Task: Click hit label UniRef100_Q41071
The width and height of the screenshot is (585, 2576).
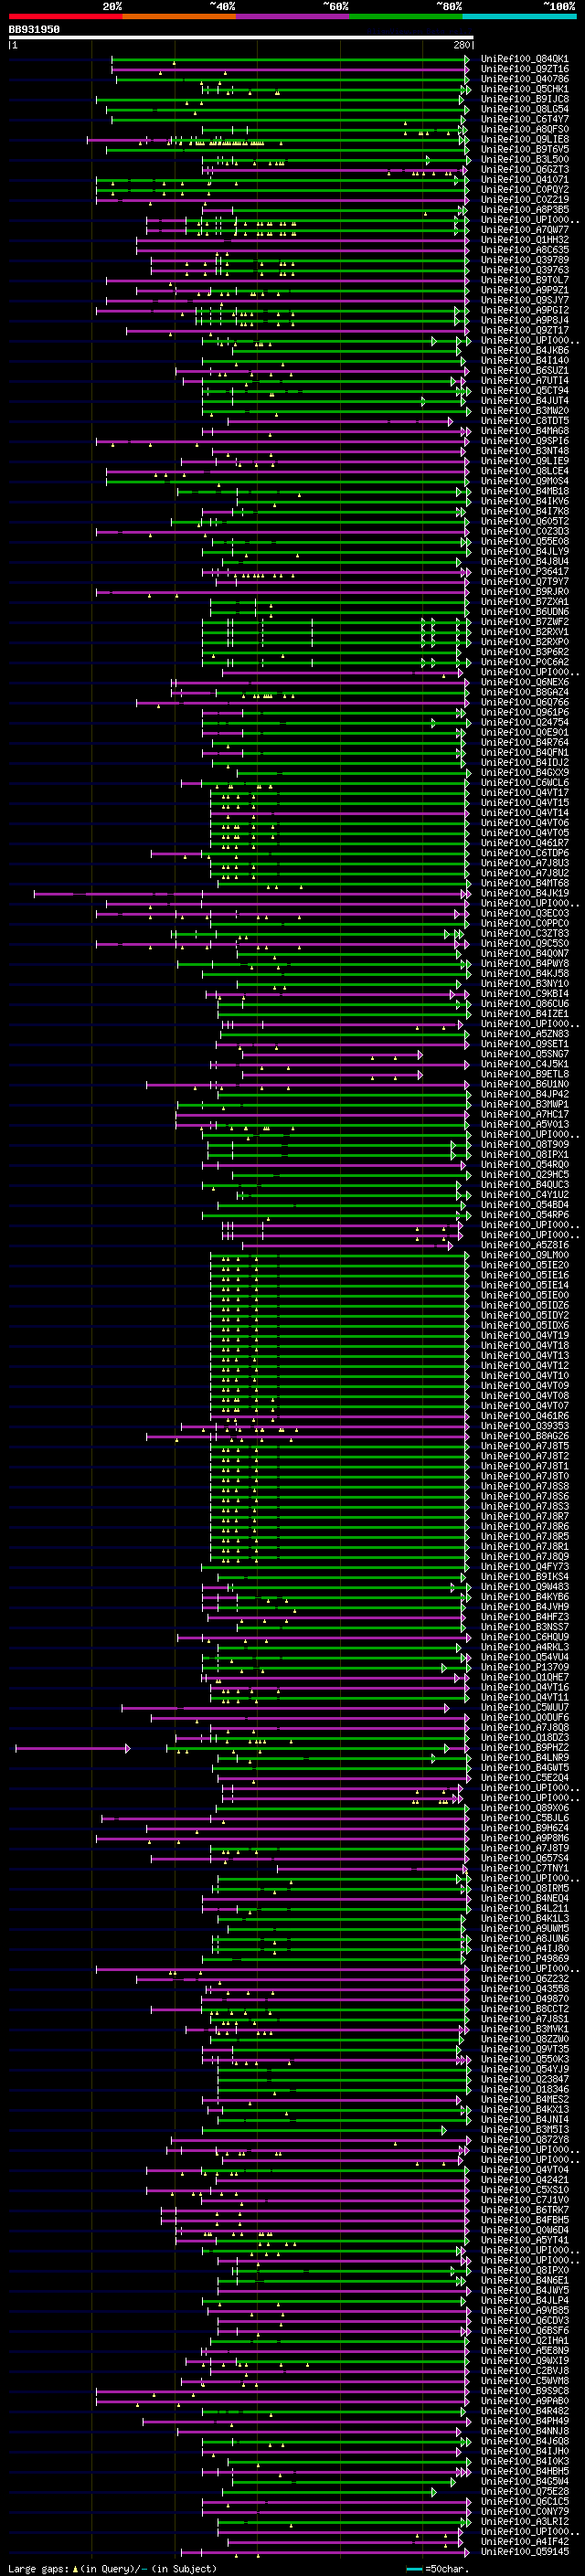Action: pos(525,180)
